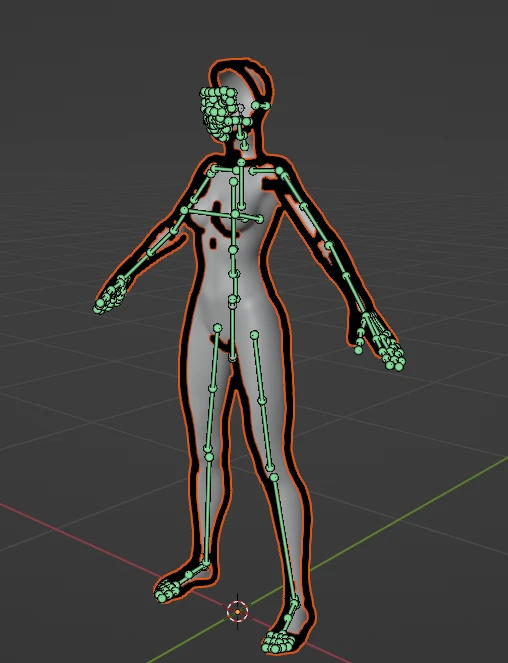Screen dimensions: 508x663
Task: Select the thigh bone on the screen-left leg
Action: coord(215,358)
